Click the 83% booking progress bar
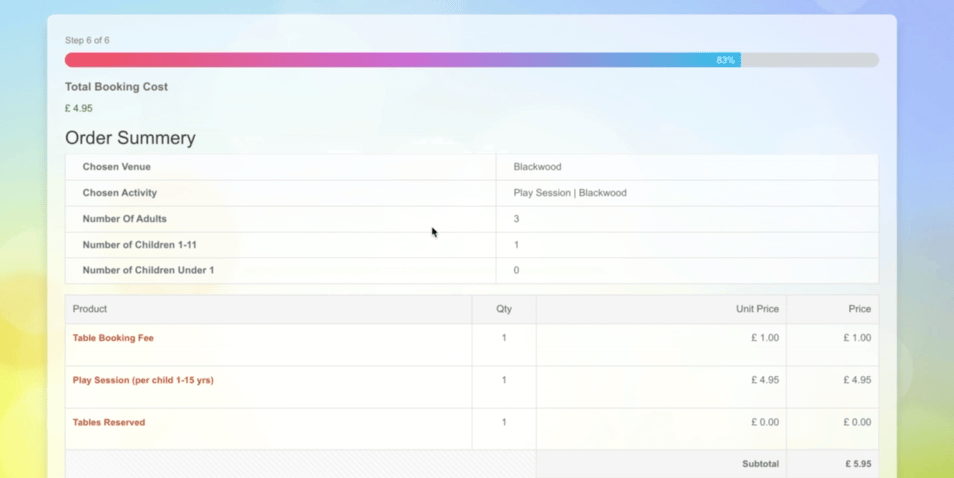The width and height of the screenshot is (954, 478). point(472,60)
